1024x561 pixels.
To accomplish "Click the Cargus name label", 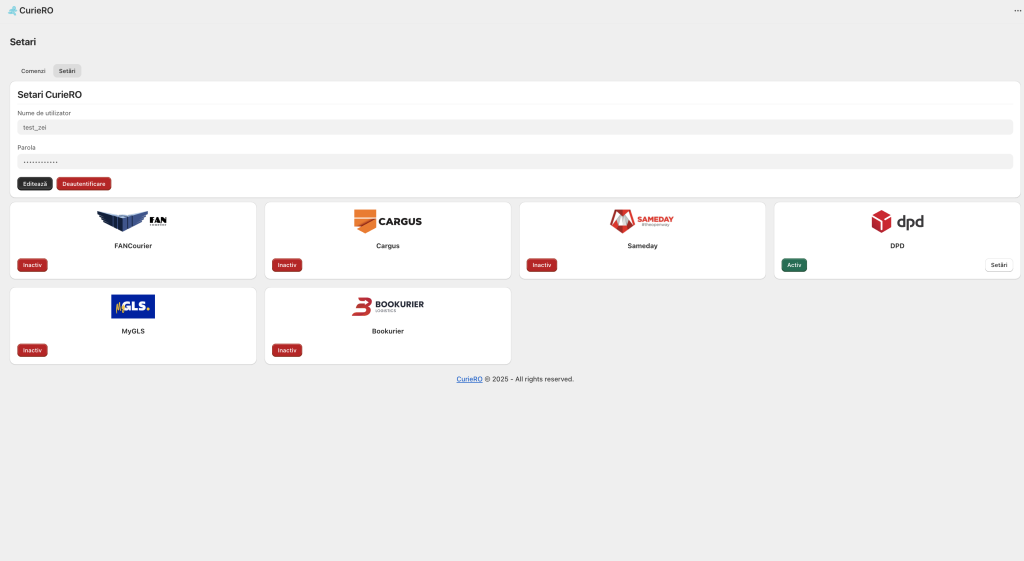I will (387, 246).
